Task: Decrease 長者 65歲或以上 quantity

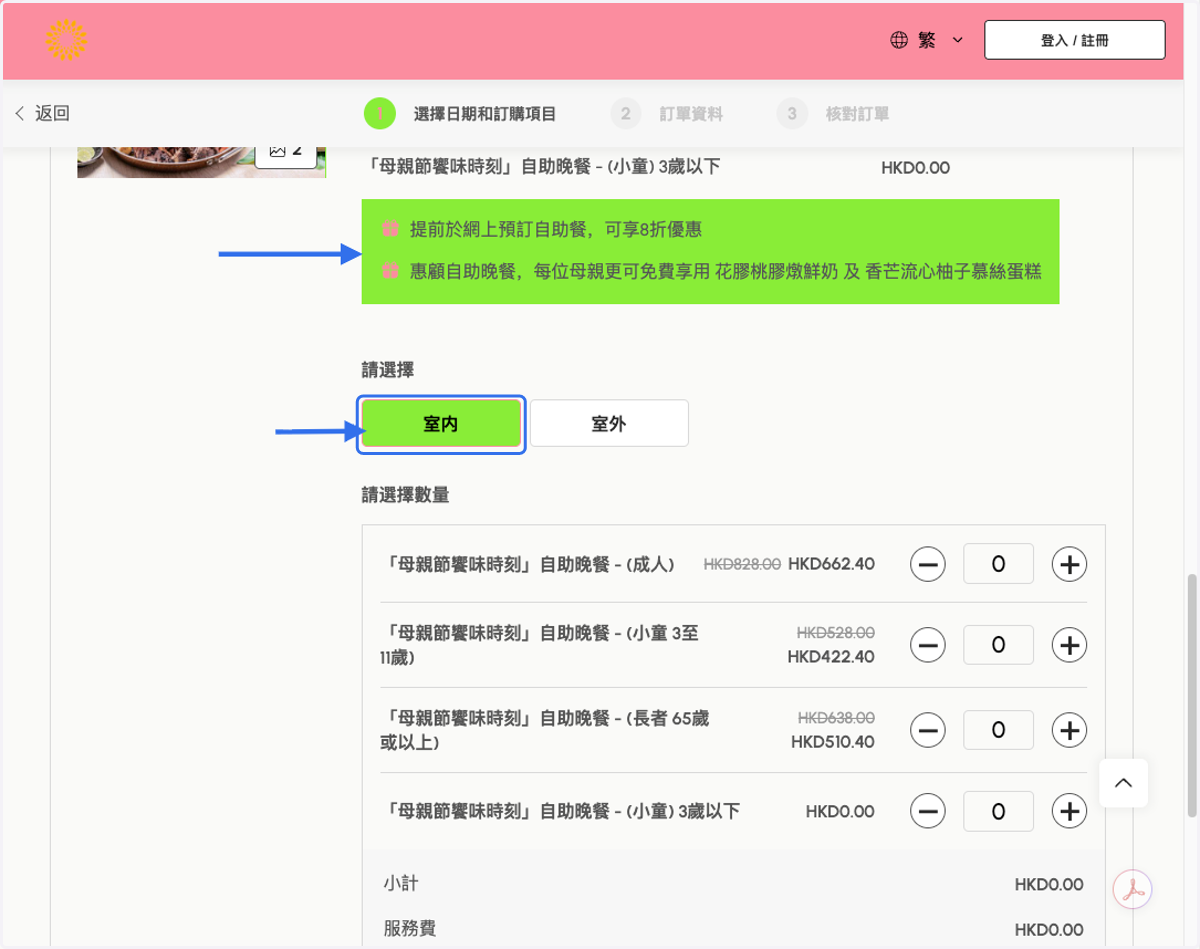Action: point(928,731)
